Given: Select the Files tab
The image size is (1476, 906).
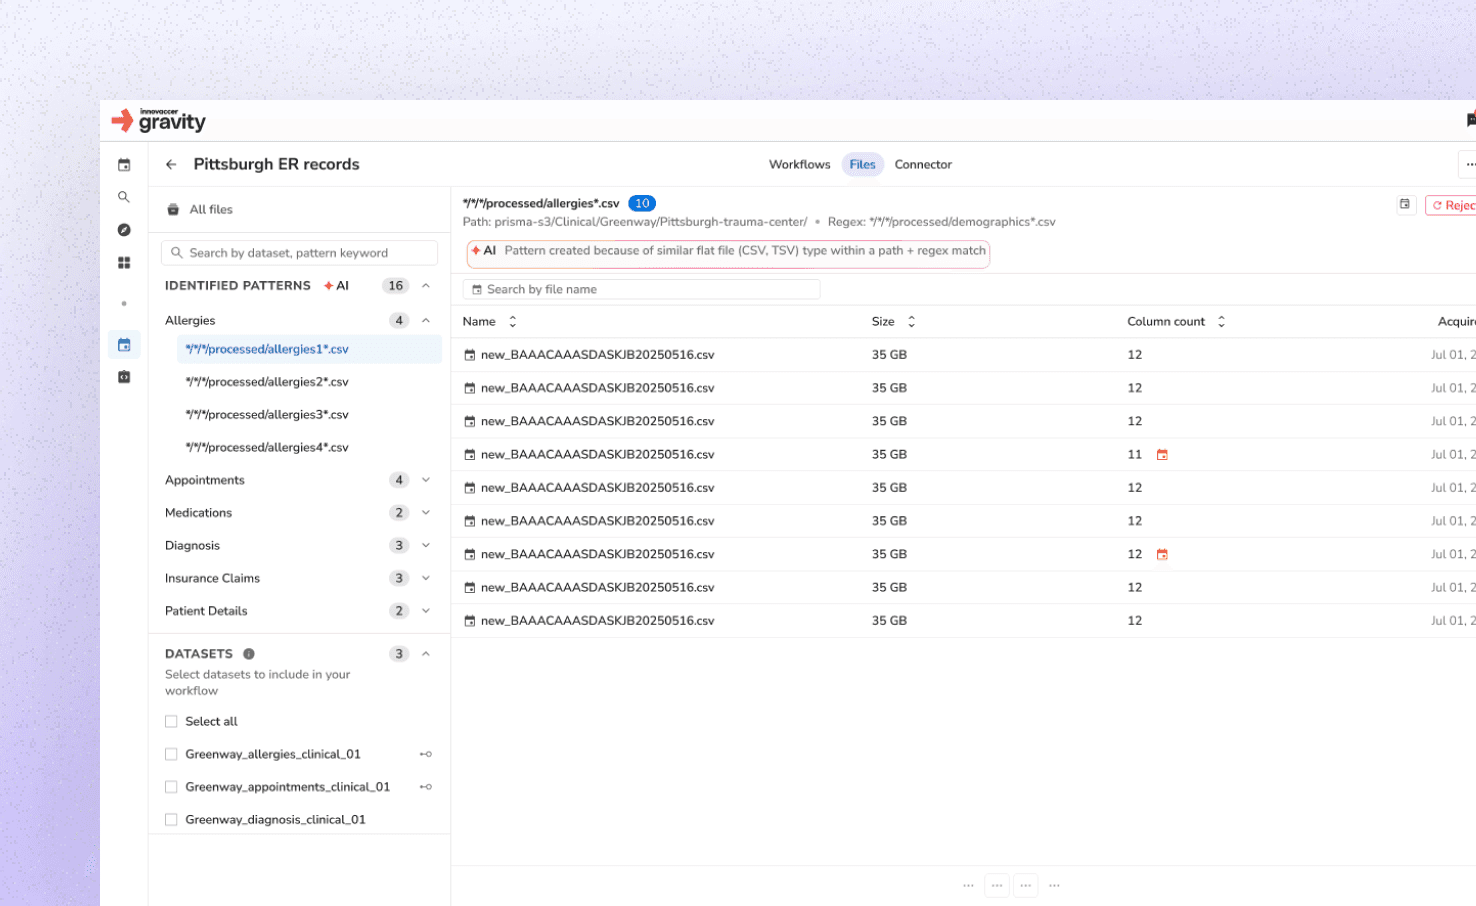Looking at the screenshot, I should point(862,165).
